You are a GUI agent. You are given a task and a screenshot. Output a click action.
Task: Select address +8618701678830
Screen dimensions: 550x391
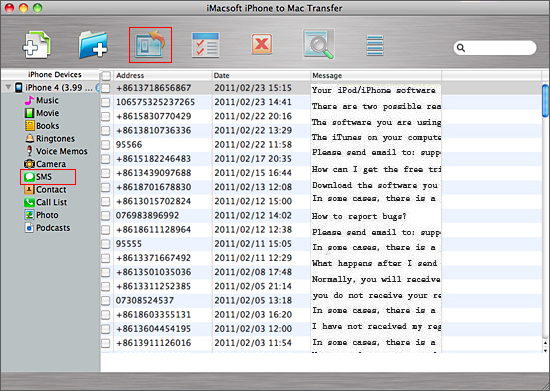pyautogui.click(x=154, y=187)
